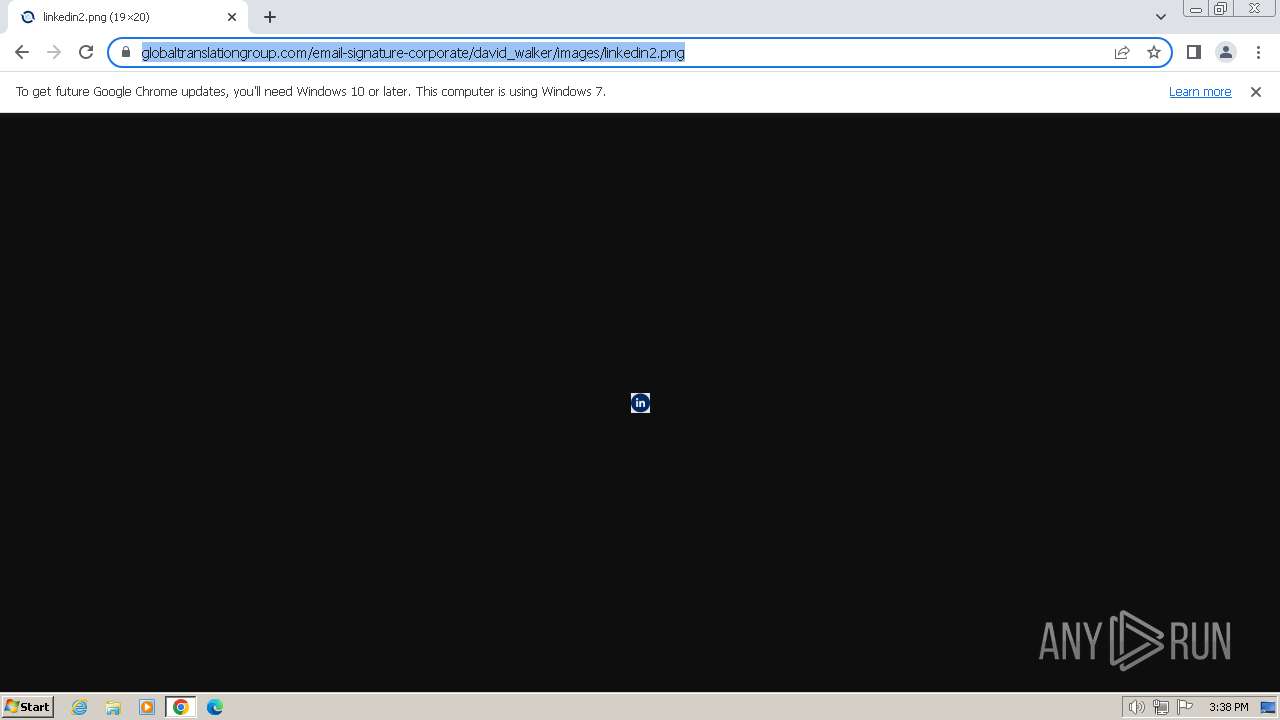Open the clock showing 3:38 PM
1280x720 pixels.
pyautogui.click(x=1228, y=707)
